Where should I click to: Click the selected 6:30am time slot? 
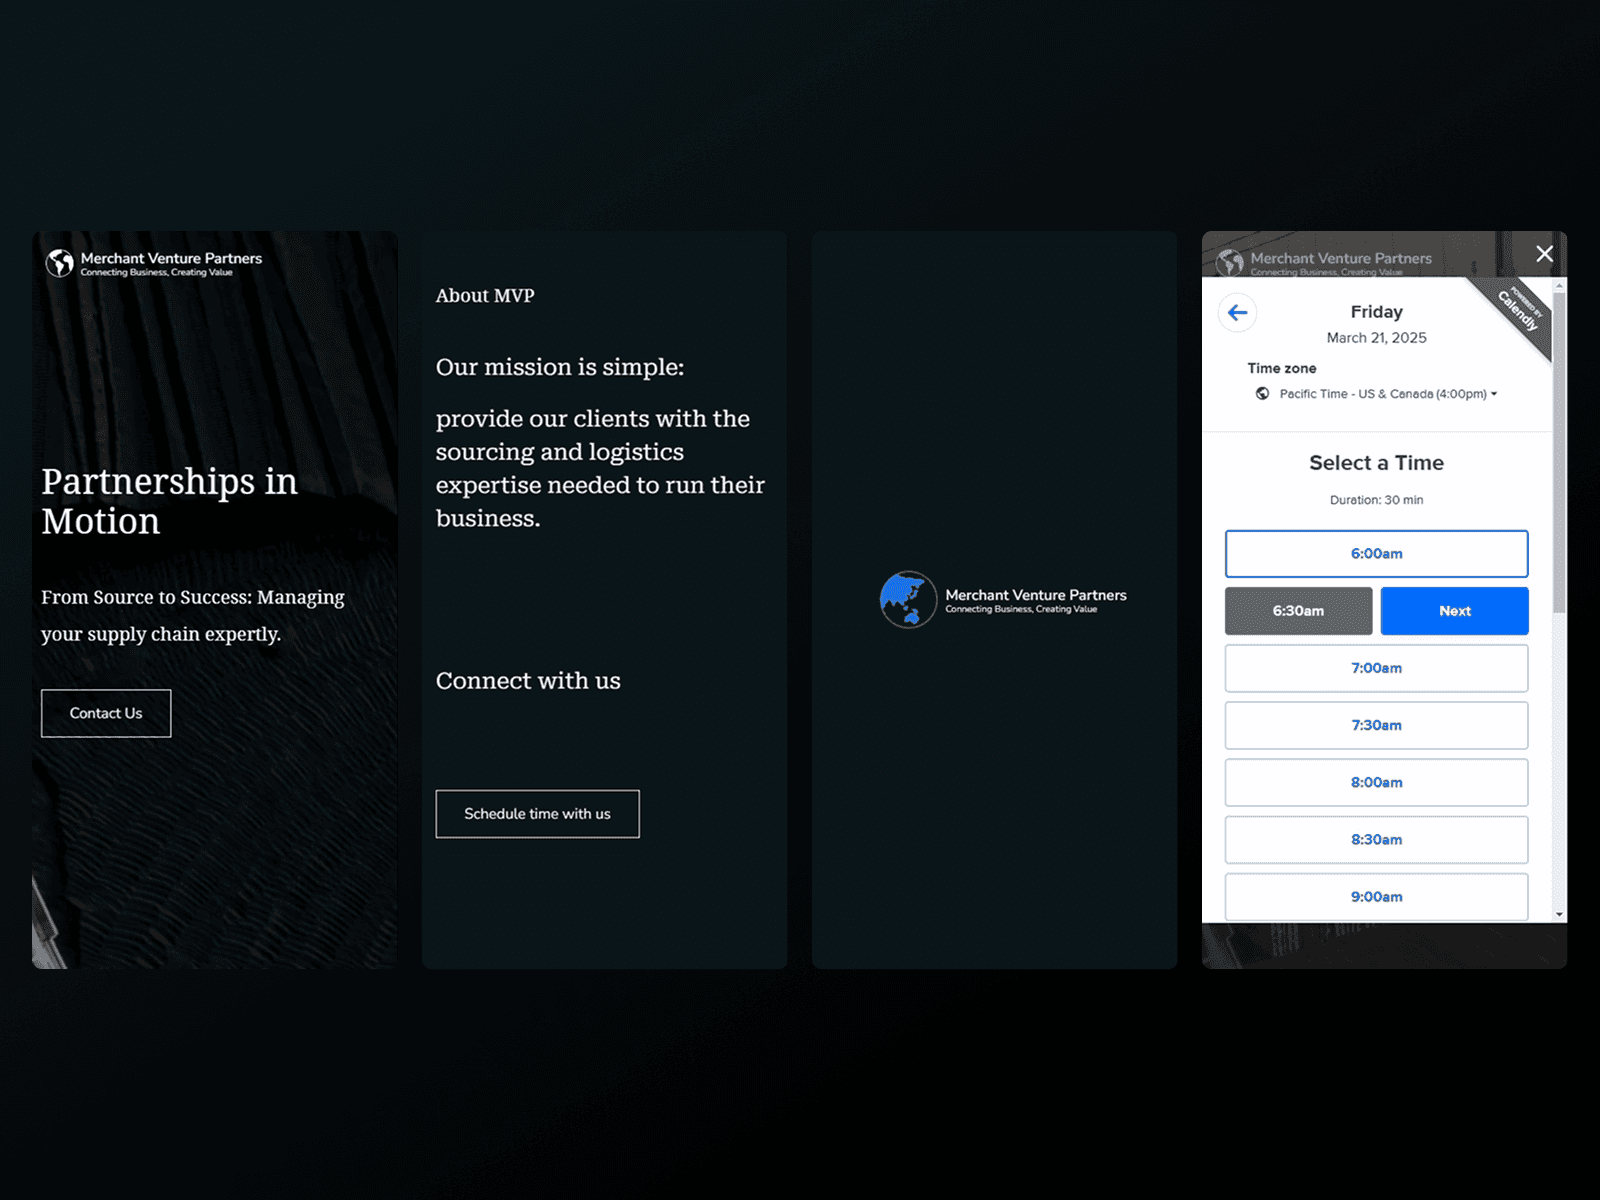tap(1298, 611)
